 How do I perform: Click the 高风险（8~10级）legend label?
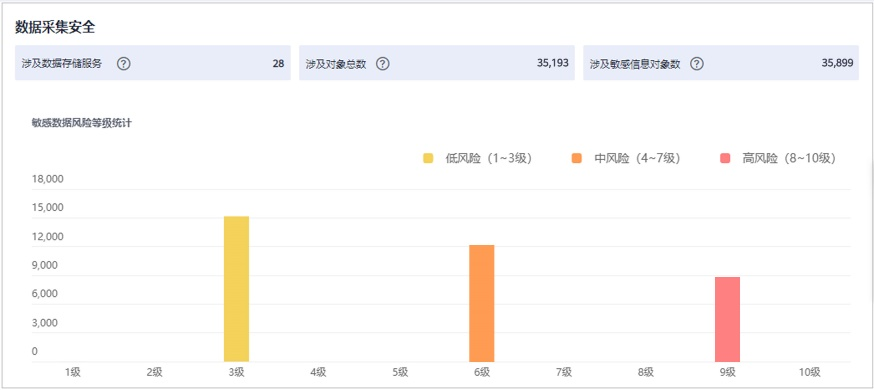coord(789,158)
